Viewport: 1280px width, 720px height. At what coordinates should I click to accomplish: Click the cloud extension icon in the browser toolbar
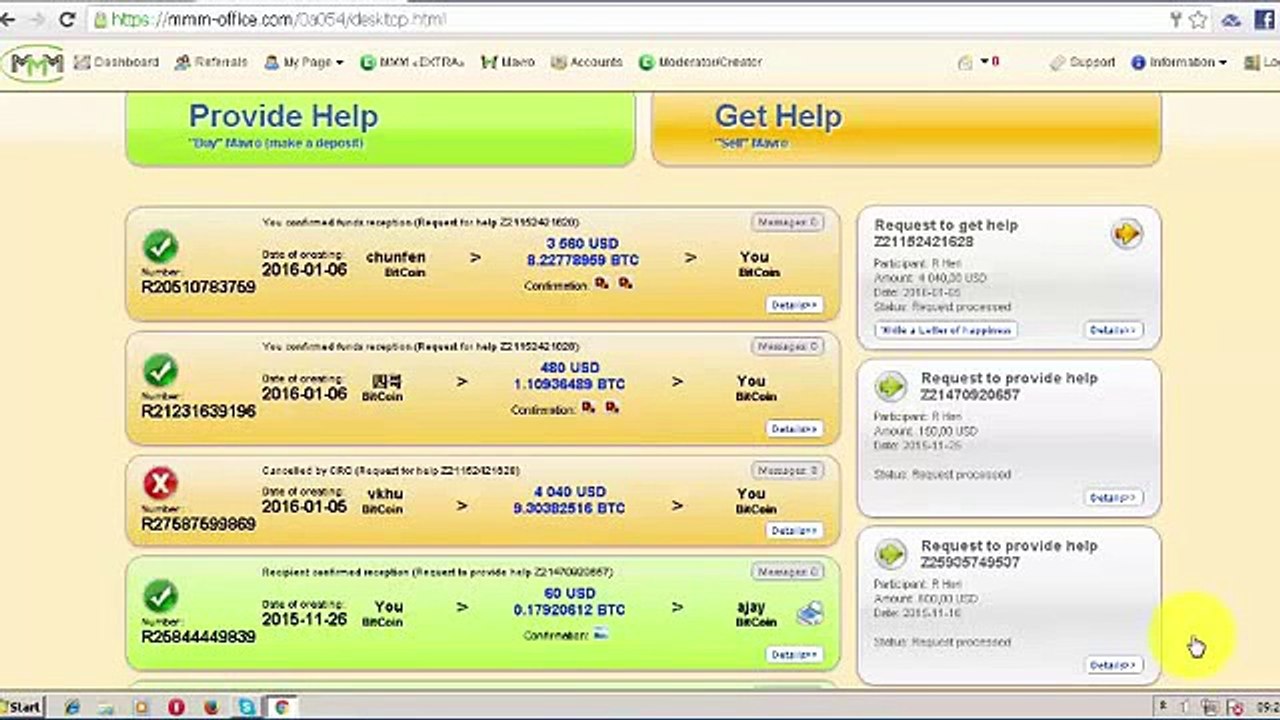(1232, 20)
